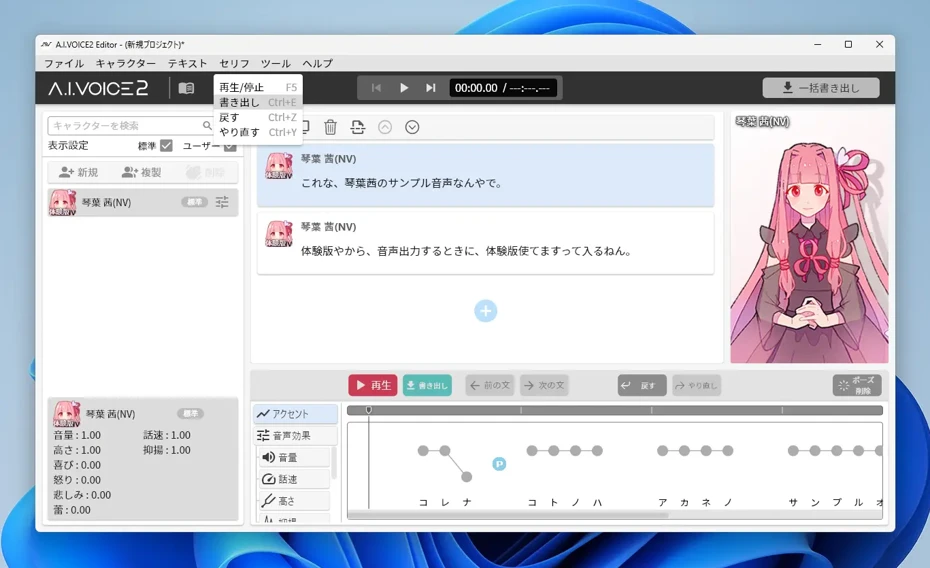Click the 標準 tag in the bottom parameter card
This screenshot has width=930, height=568.
tap(190, 413)
